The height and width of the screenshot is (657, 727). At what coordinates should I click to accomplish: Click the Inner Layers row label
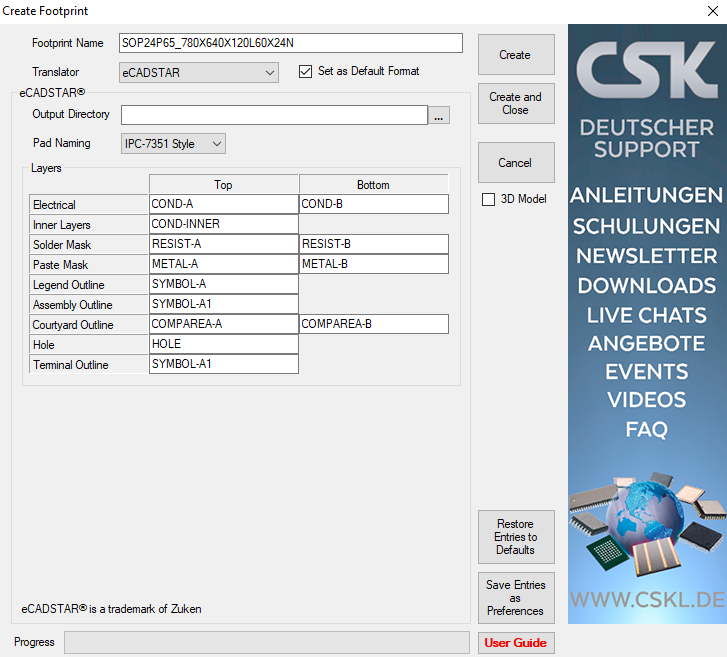(88, 224)
